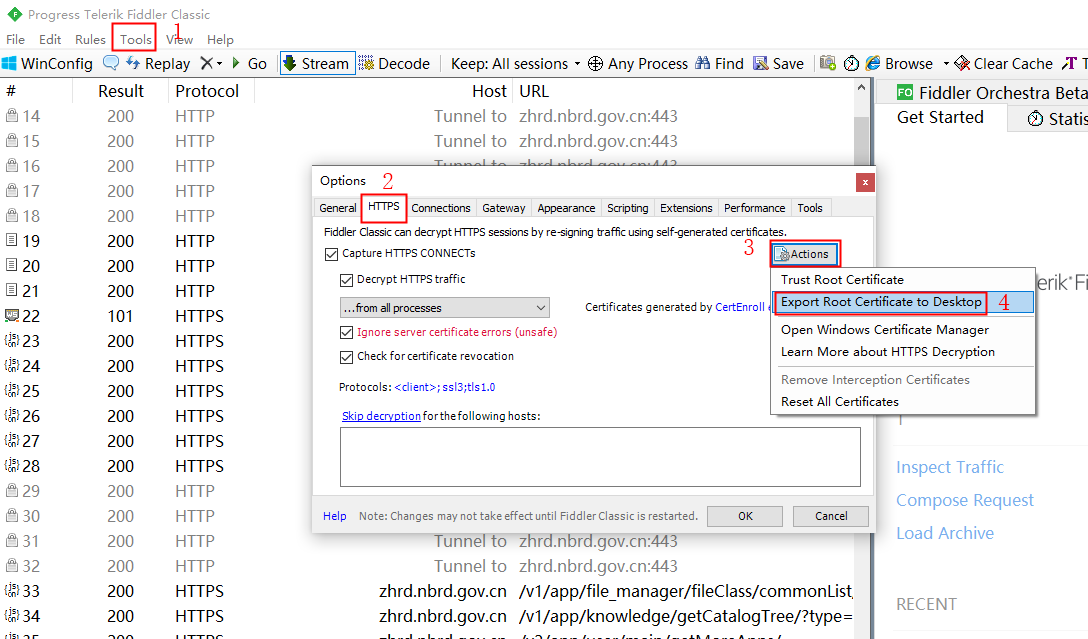The height and width of the screenshot is (639, 1088).
Task: Click inside the skip-decryption hosts text box
Action: [600, 457]
